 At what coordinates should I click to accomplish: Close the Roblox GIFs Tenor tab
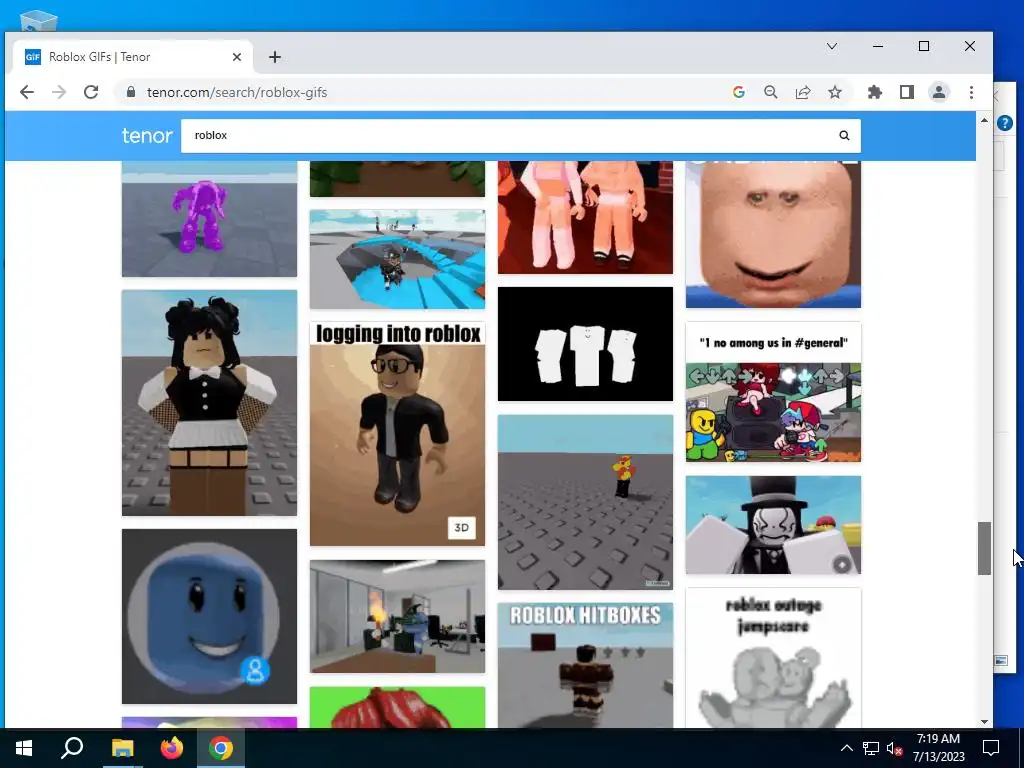[237, 57]
